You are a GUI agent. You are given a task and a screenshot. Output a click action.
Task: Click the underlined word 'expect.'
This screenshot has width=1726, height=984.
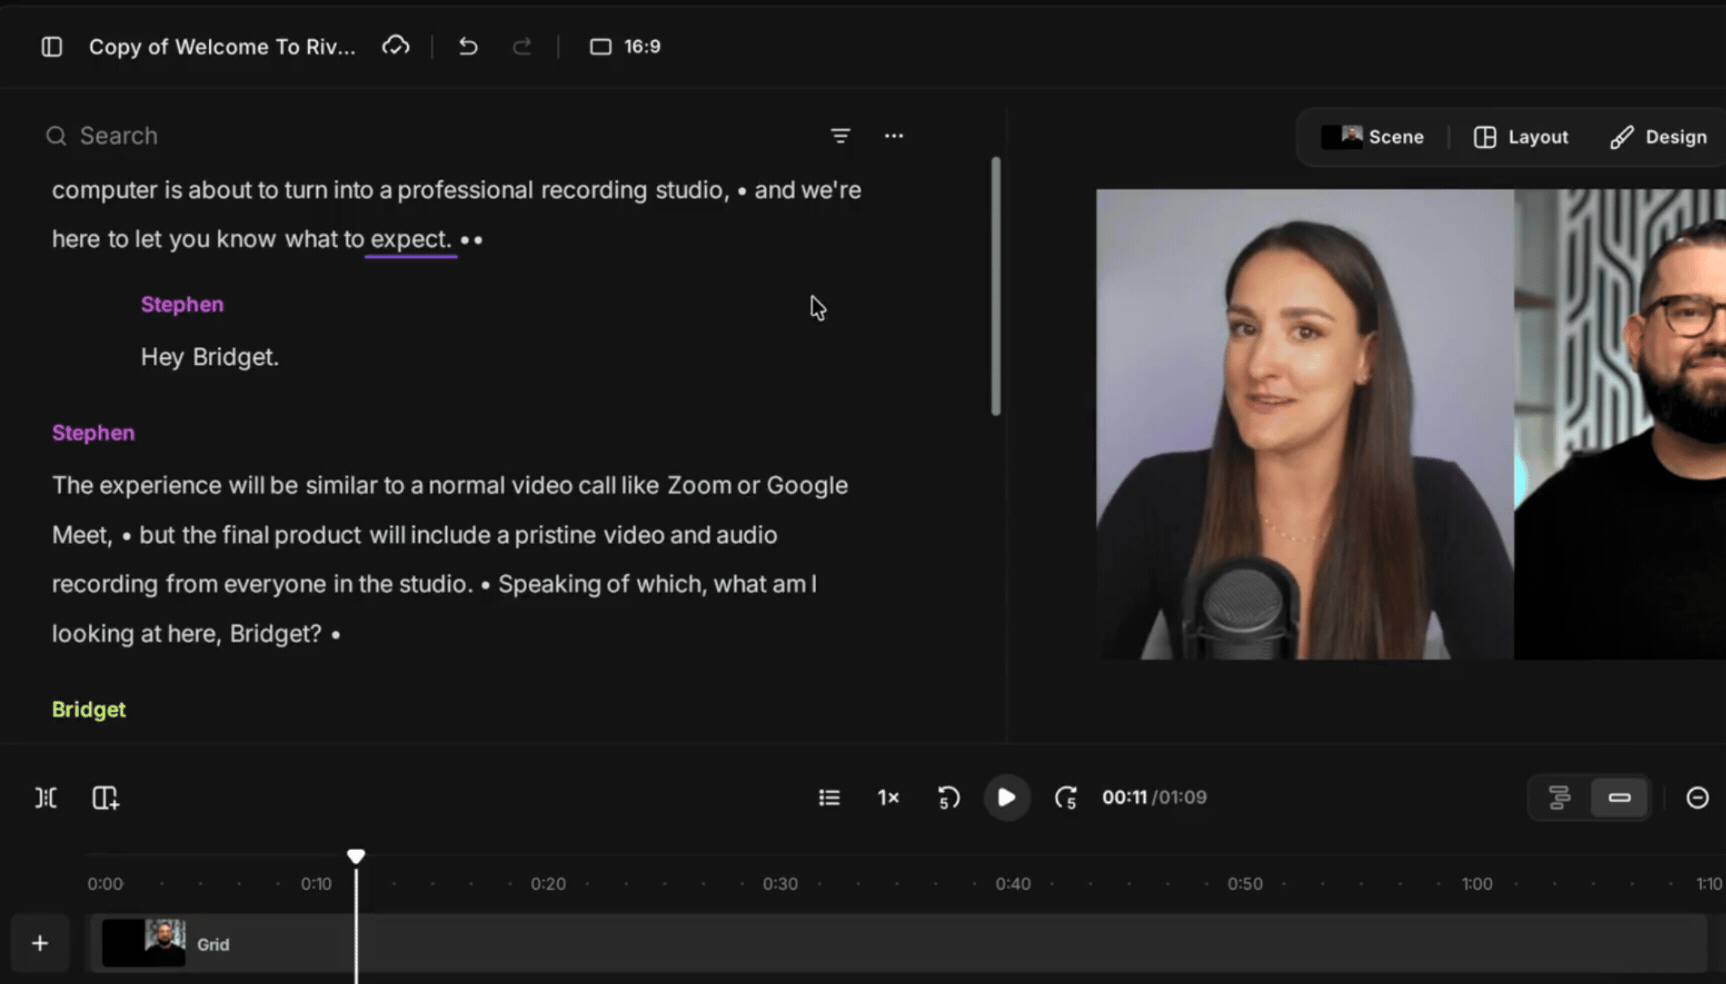[411, 239]
